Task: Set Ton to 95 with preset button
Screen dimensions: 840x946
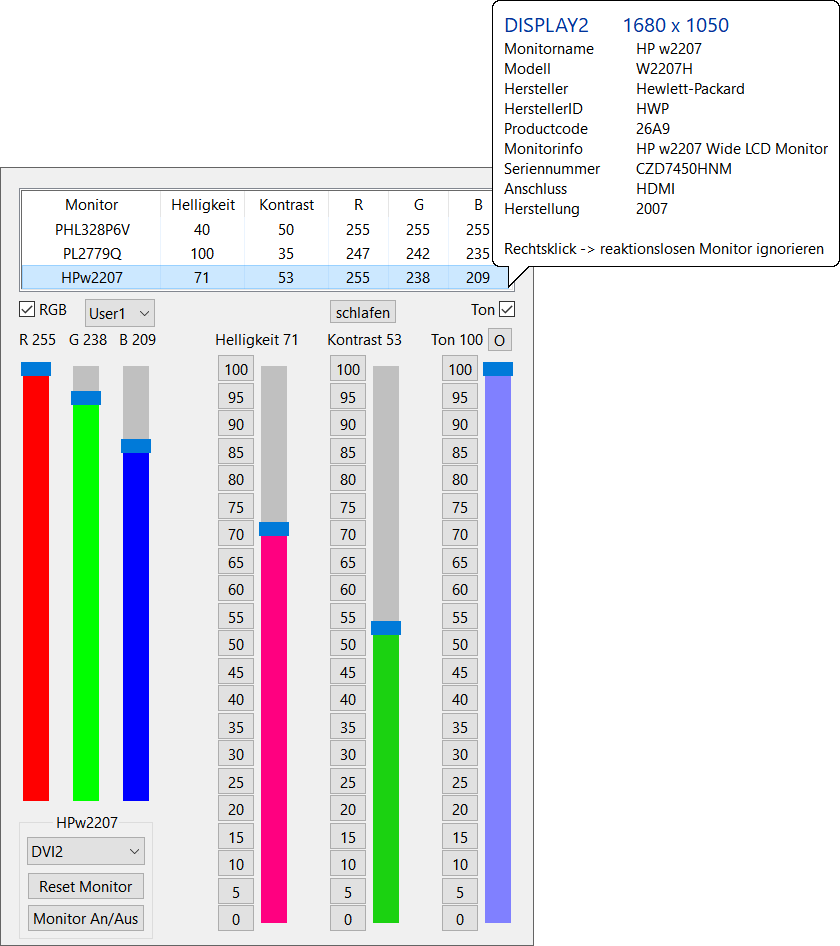Action: [x=460, y=397]
